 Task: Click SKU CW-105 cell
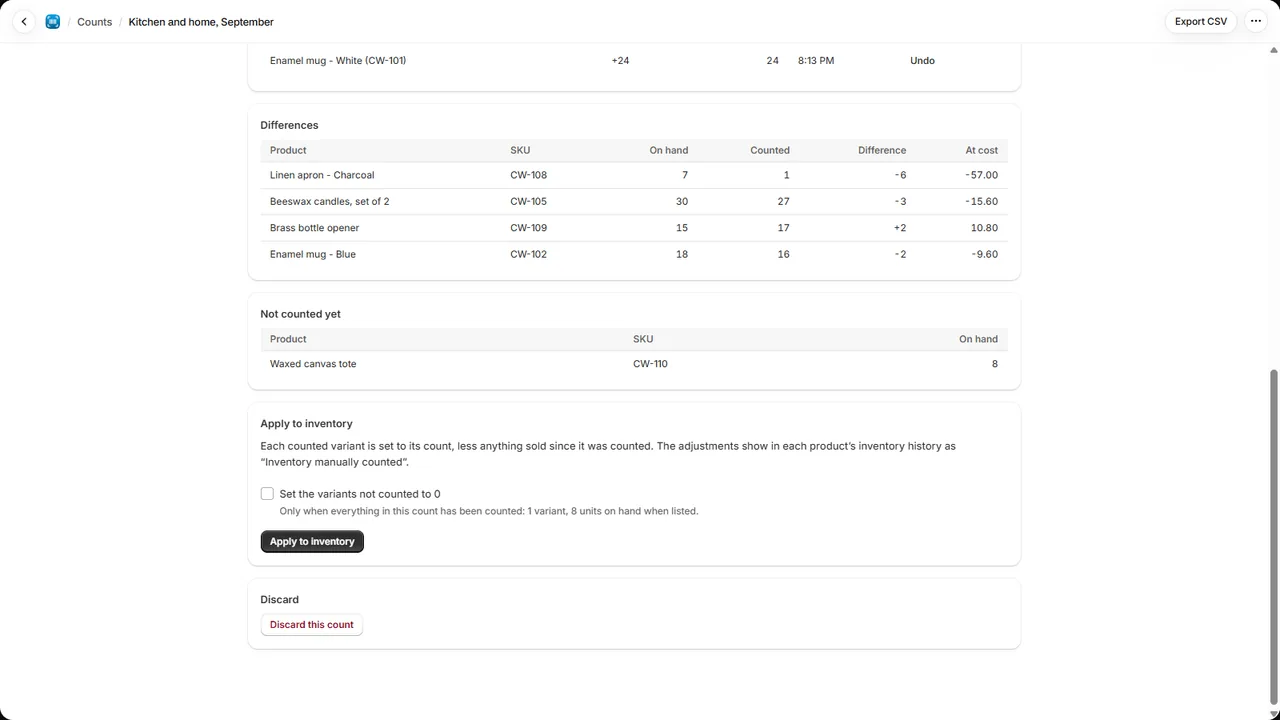[x=528, y=201]
